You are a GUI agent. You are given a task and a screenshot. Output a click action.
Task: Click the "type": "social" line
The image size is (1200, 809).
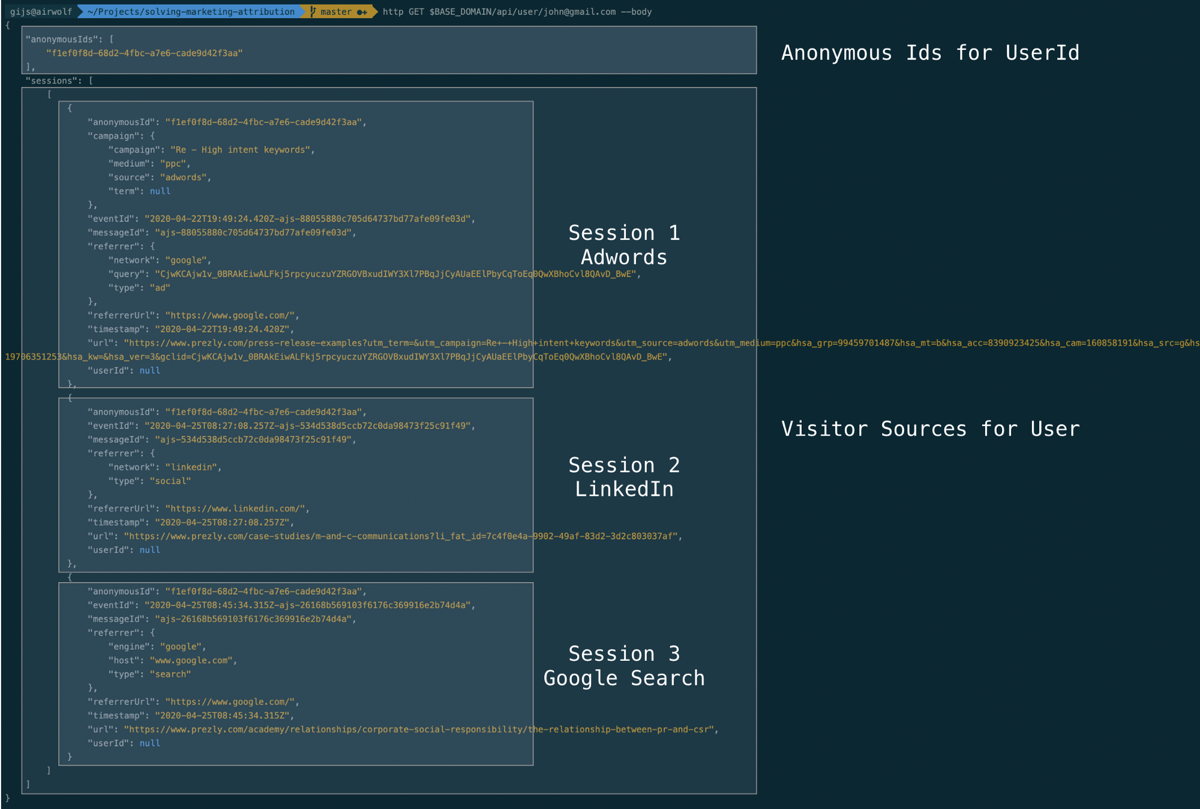[x=152, y=481]
